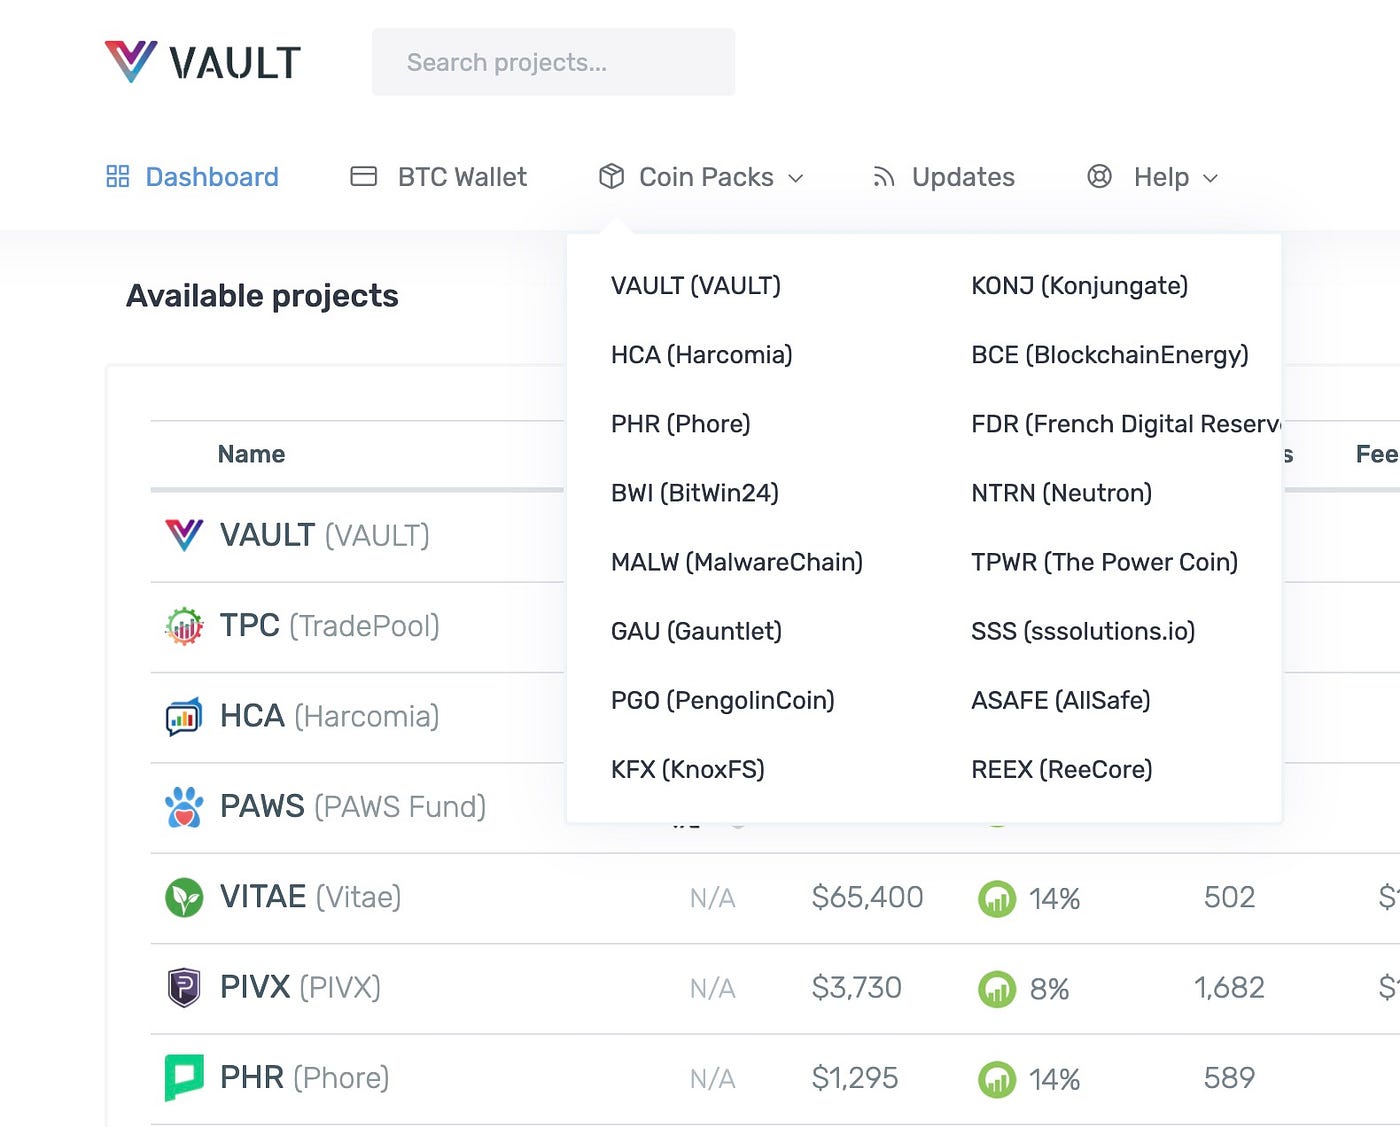The width and height of the screenshot is (1400, 1127).
Task: Go to the Updates page
Action: (943, 177)
